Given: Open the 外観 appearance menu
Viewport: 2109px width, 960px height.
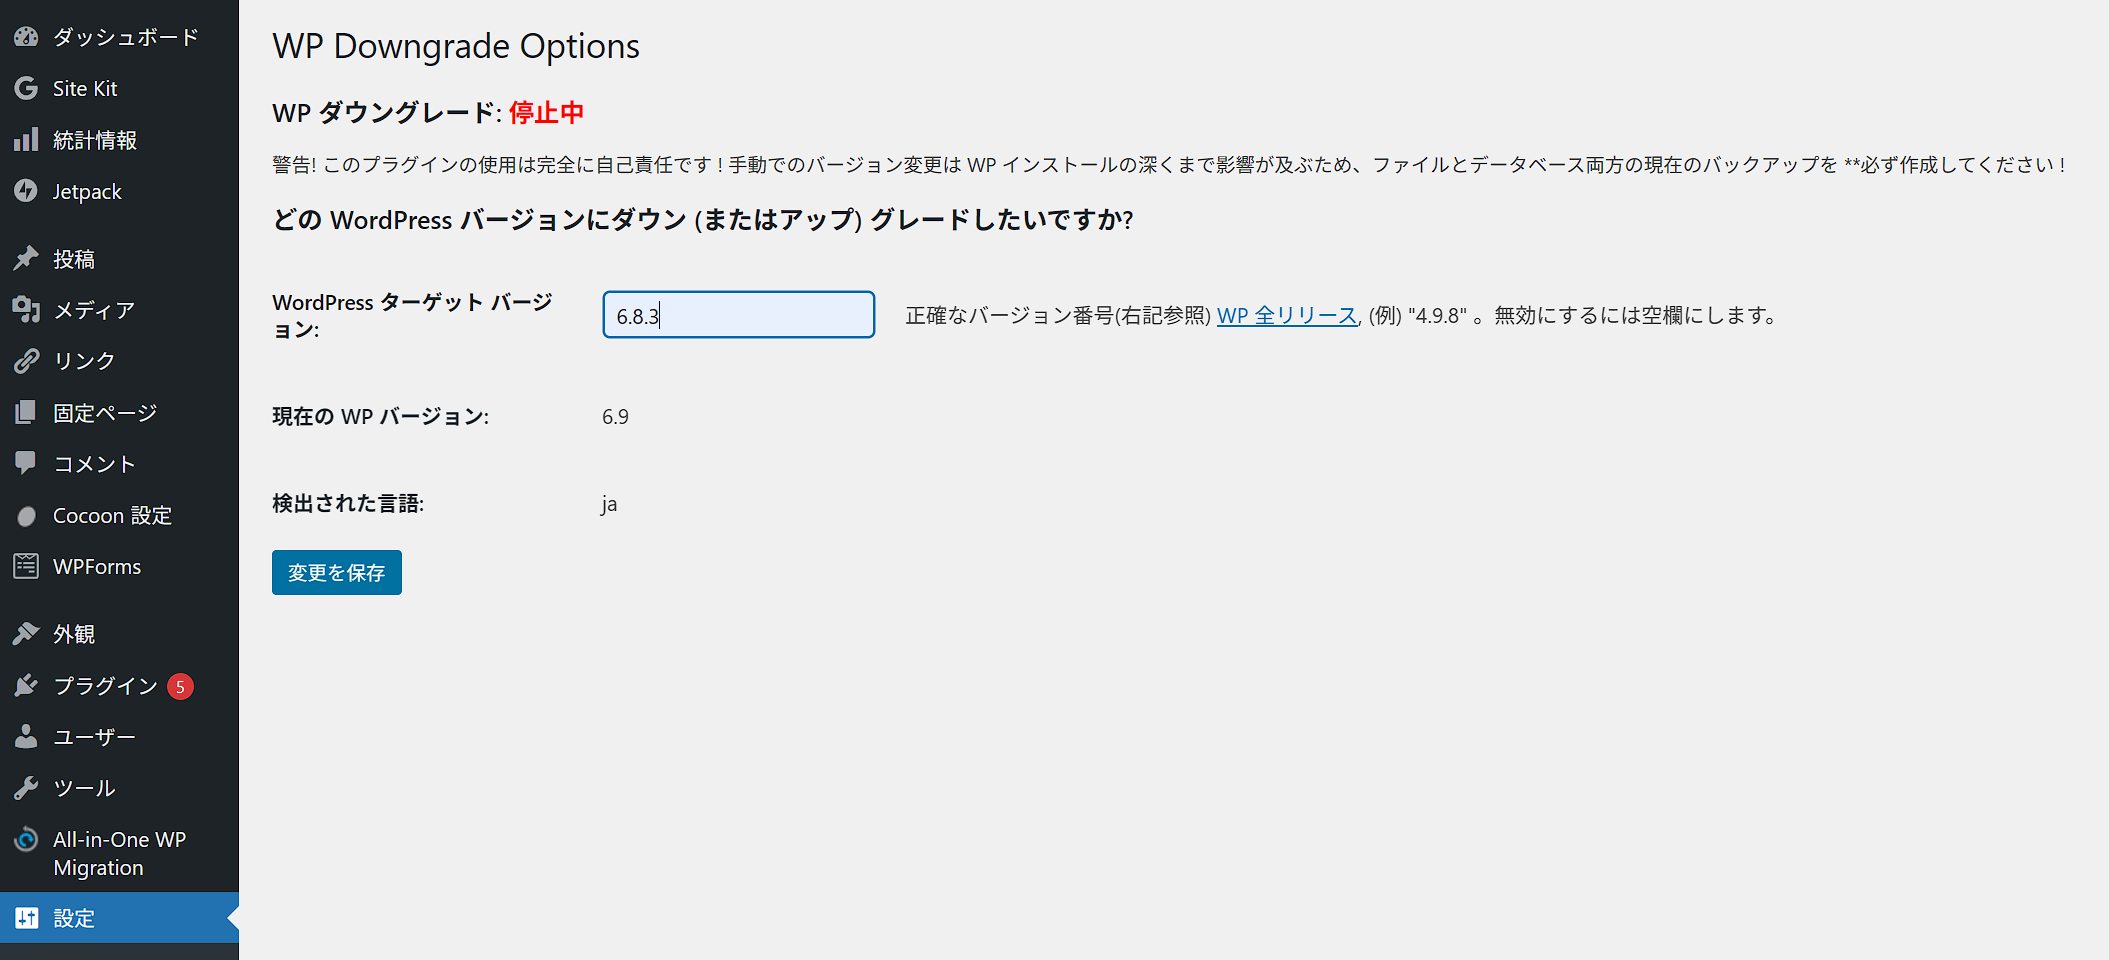Looking at the screenshot, I should pos(74,634).
